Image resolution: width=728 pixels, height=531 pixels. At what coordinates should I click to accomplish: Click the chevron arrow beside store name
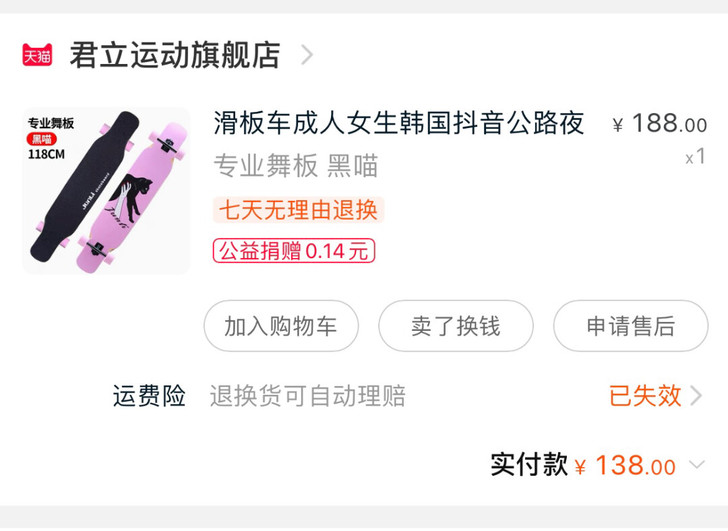point(307,55)
